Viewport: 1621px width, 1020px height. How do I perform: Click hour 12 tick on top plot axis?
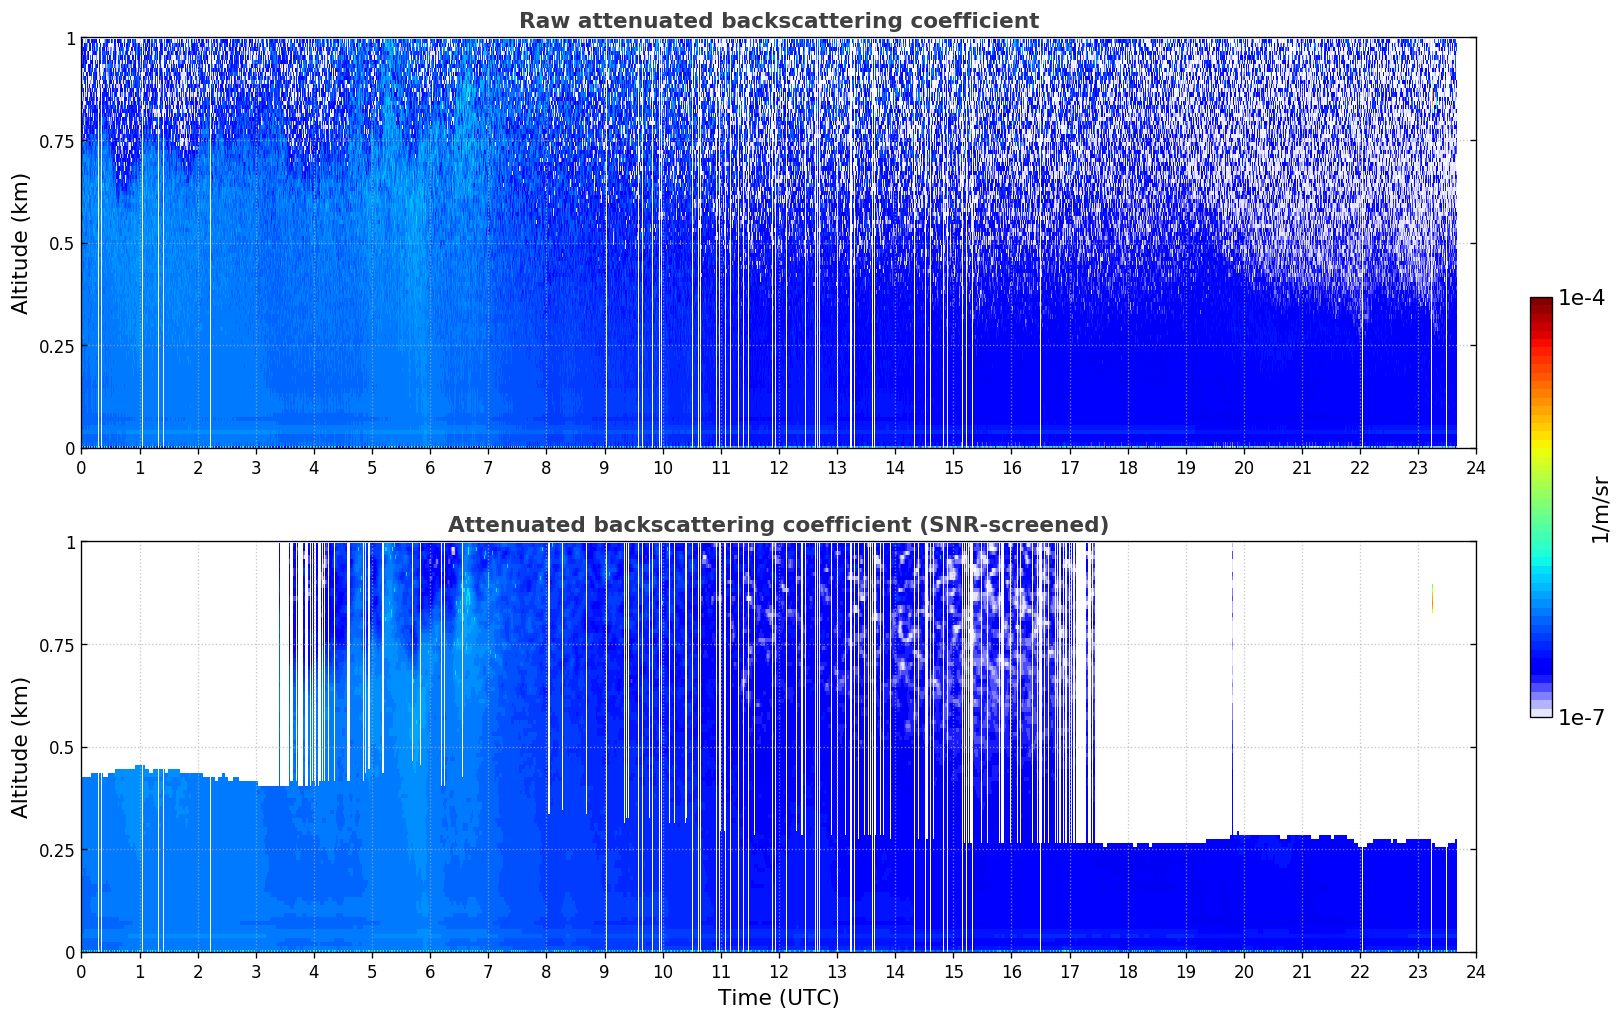pyautogui.click(x=778, y=467)
